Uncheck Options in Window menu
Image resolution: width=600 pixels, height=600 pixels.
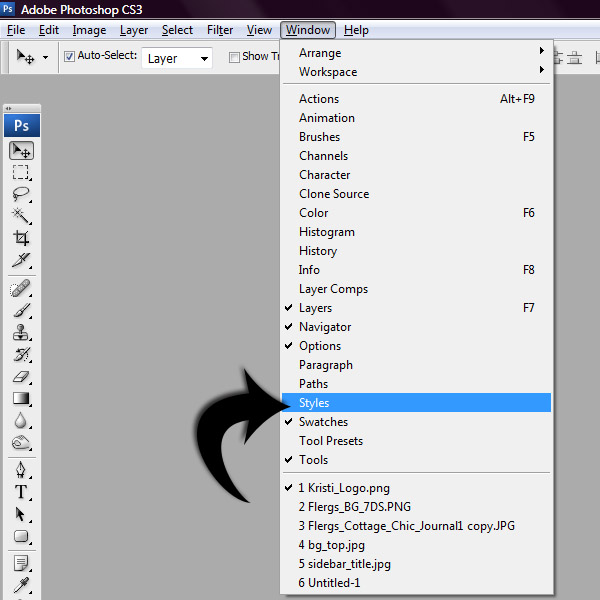(x=416, y=346)
